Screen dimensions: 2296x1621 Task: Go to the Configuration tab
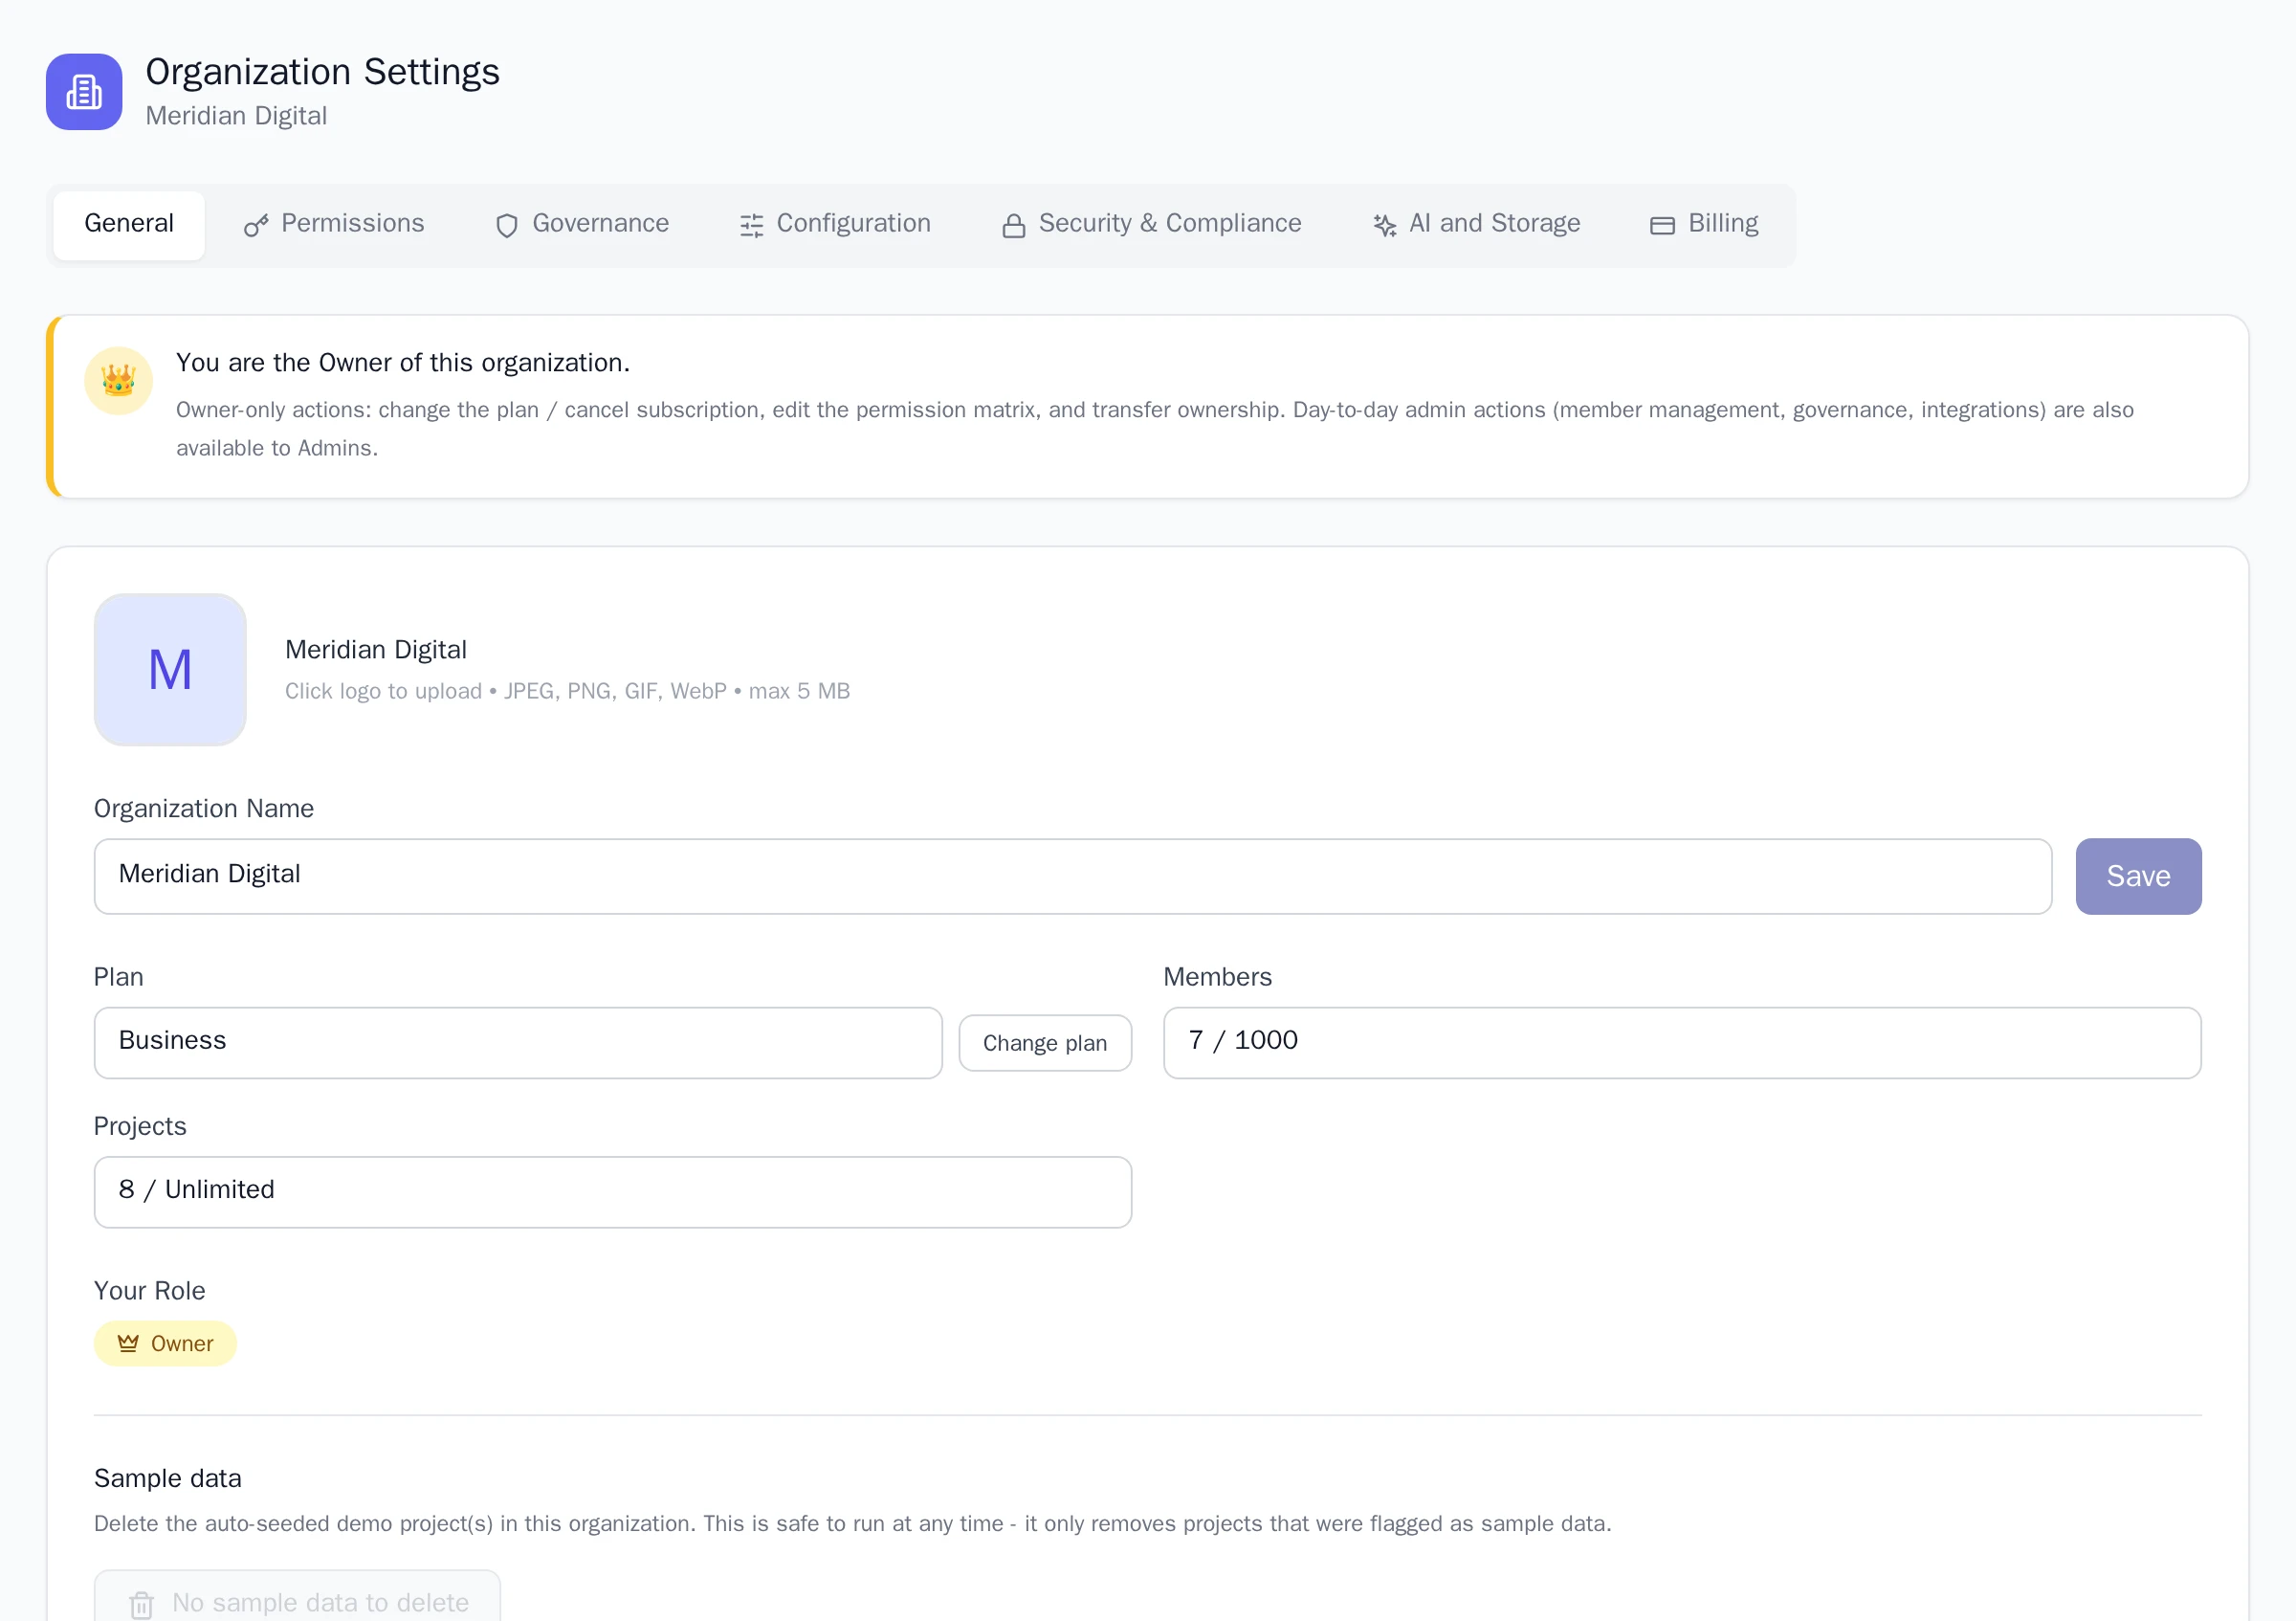(835, 224)
